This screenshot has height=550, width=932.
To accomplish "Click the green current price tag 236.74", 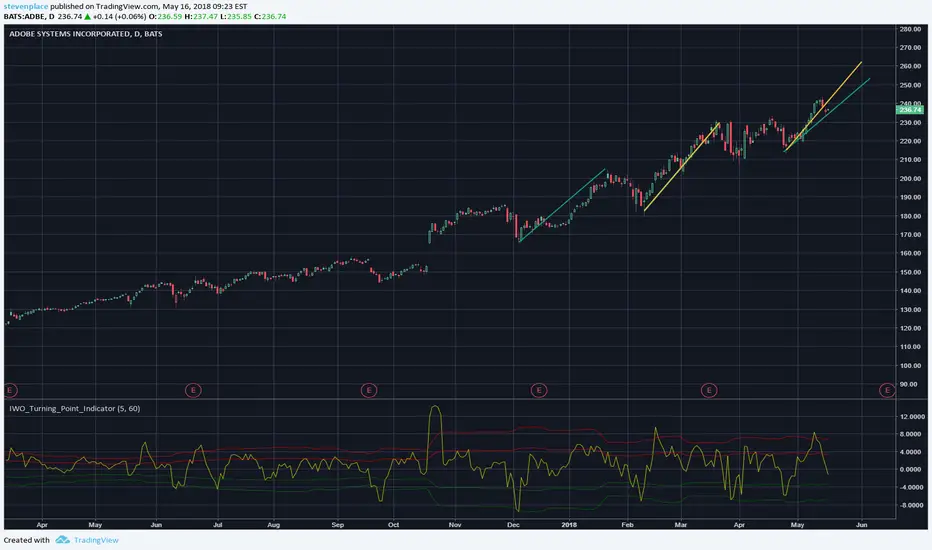I will 910,109.
